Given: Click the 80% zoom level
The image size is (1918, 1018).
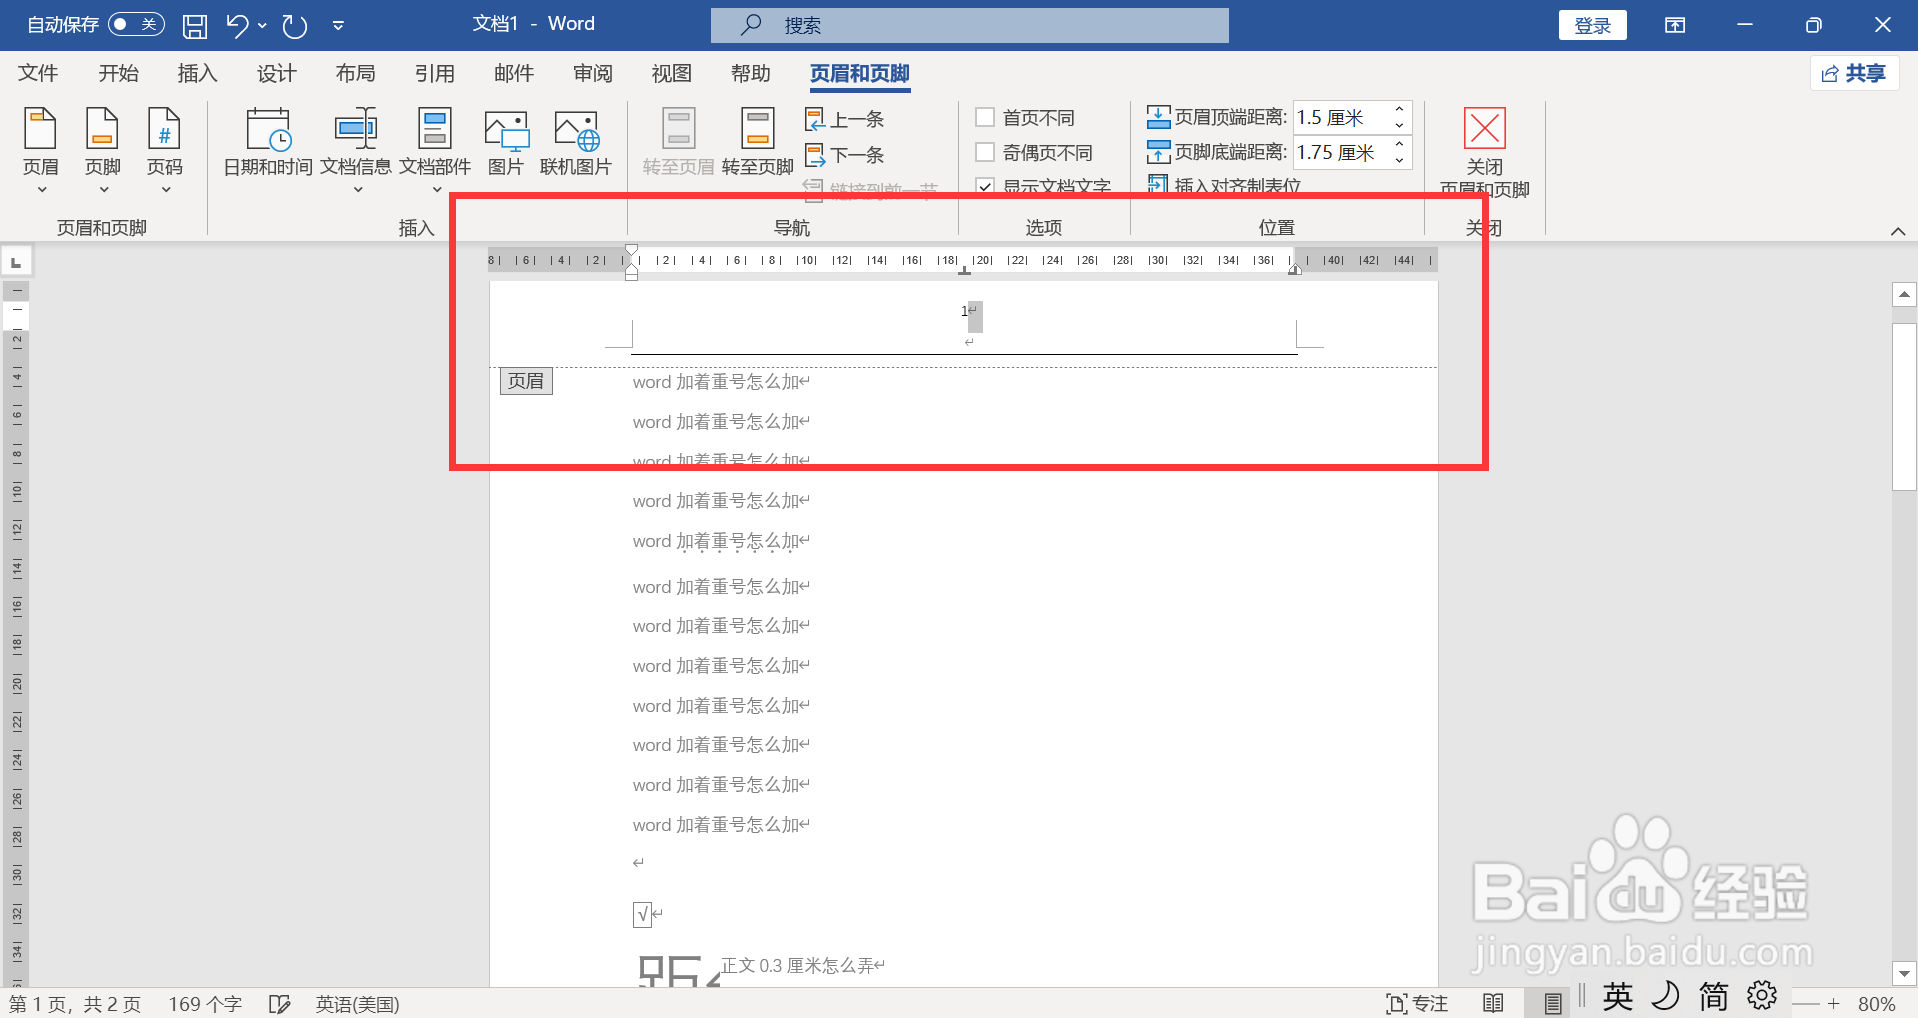Looking at the screenshot, I should click(x=1876, y=1004).
